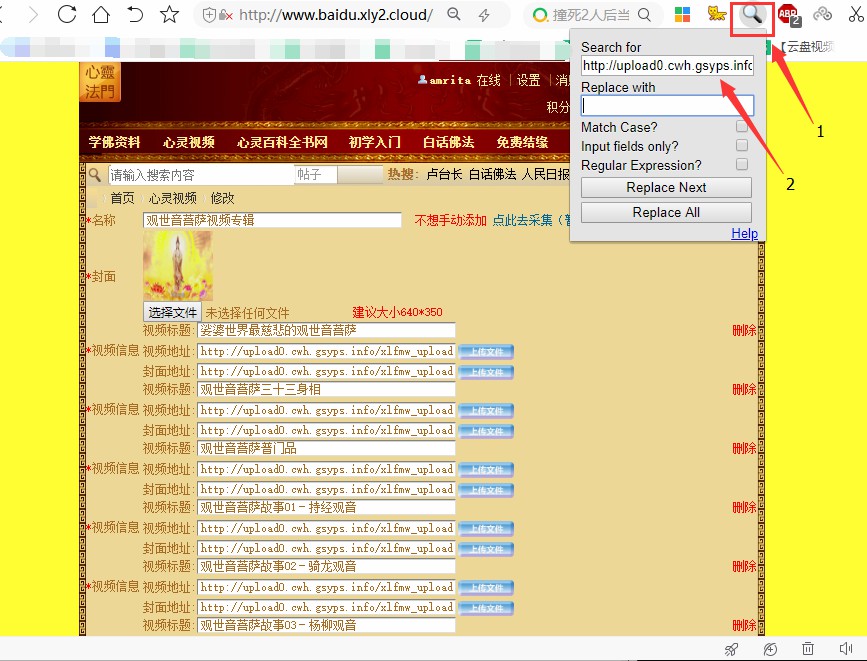867x661 pixels.
Task: Click the scissors screenshot icon
Action: pos(856,14)
